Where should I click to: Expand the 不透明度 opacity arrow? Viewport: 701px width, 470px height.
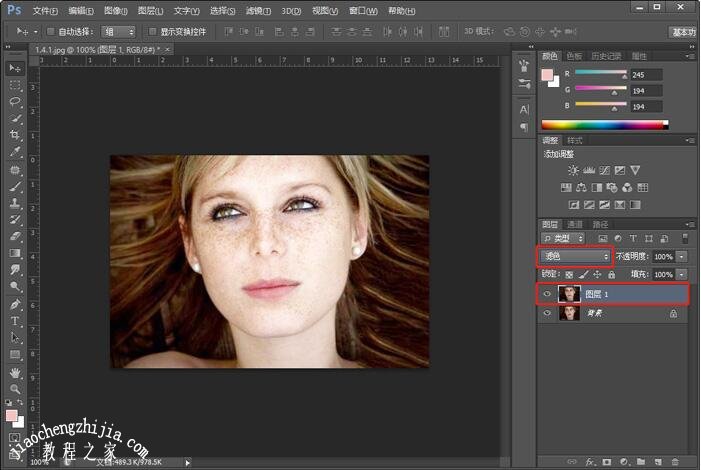pyautogui.click(x=682, y=257)
